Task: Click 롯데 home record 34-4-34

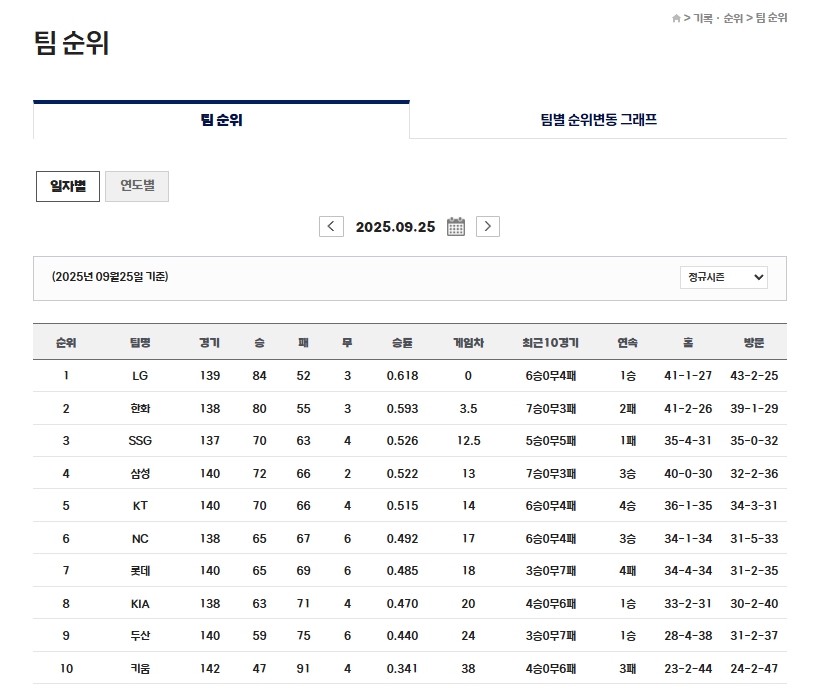Action: pos(688,571)
